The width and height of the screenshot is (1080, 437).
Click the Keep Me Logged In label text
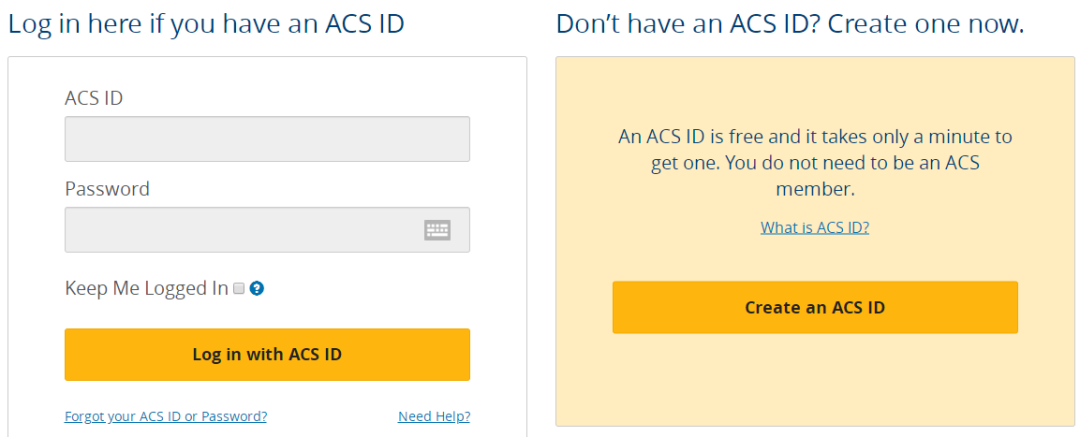pos(146,289)
